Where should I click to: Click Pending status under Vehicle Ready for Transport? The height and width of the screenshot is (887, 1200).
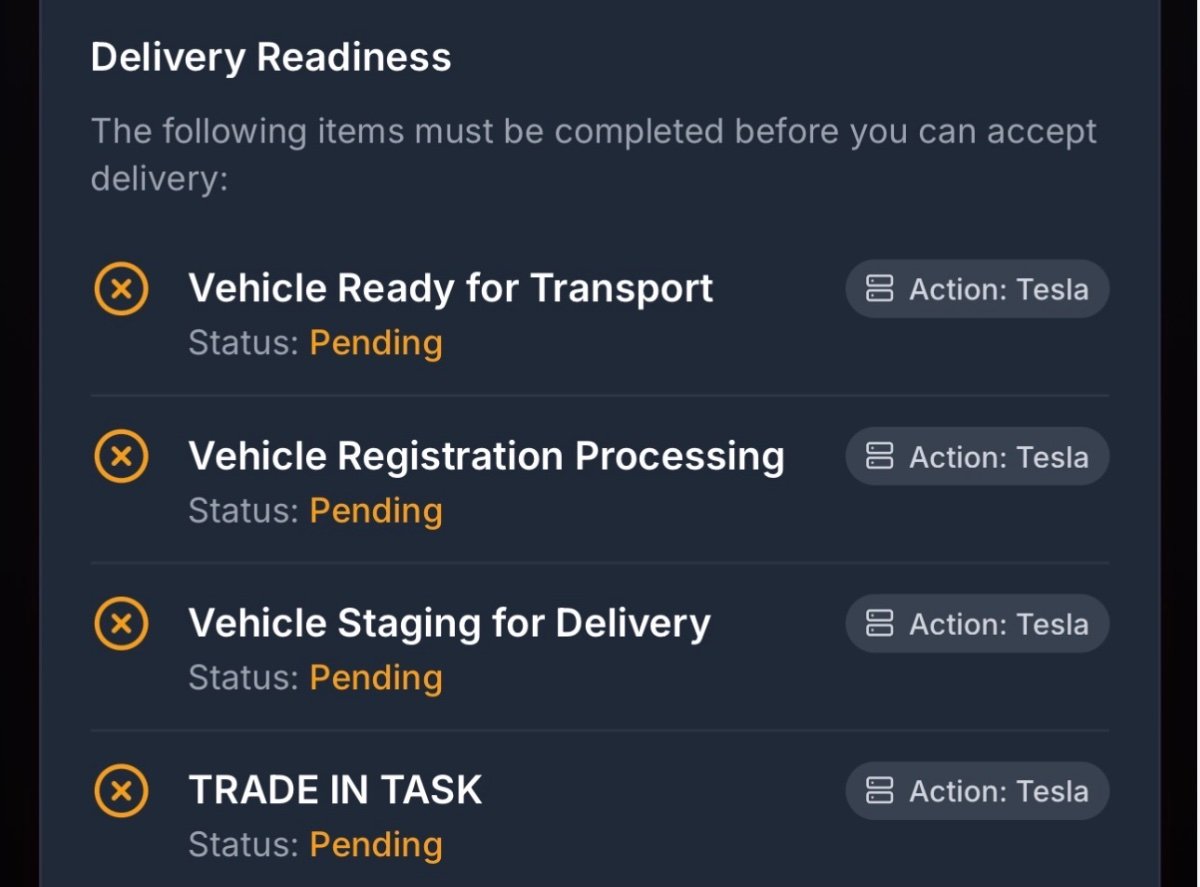(376, 343)
